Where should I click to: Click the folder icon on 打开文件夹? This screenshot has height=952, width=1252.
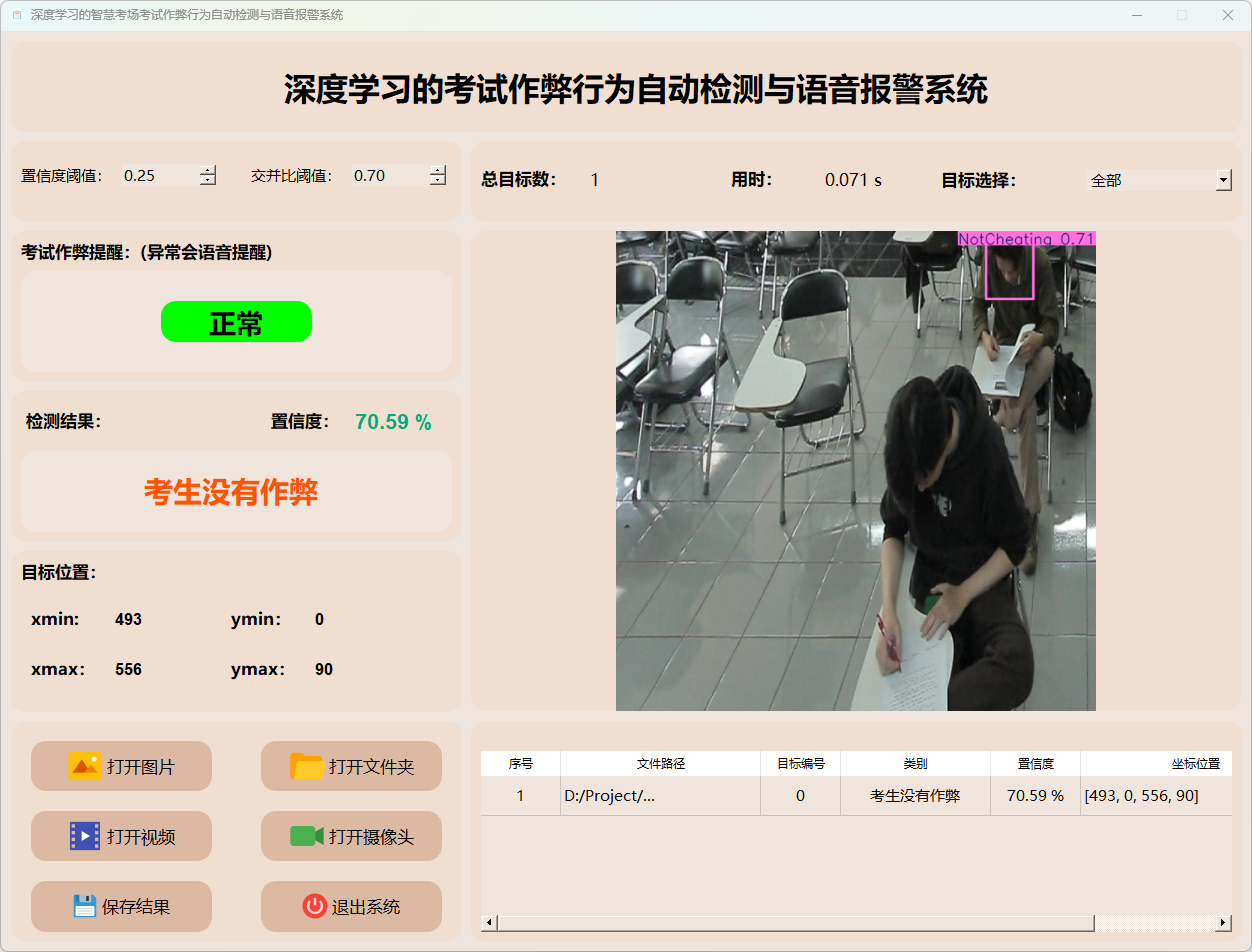pos(307,766)
